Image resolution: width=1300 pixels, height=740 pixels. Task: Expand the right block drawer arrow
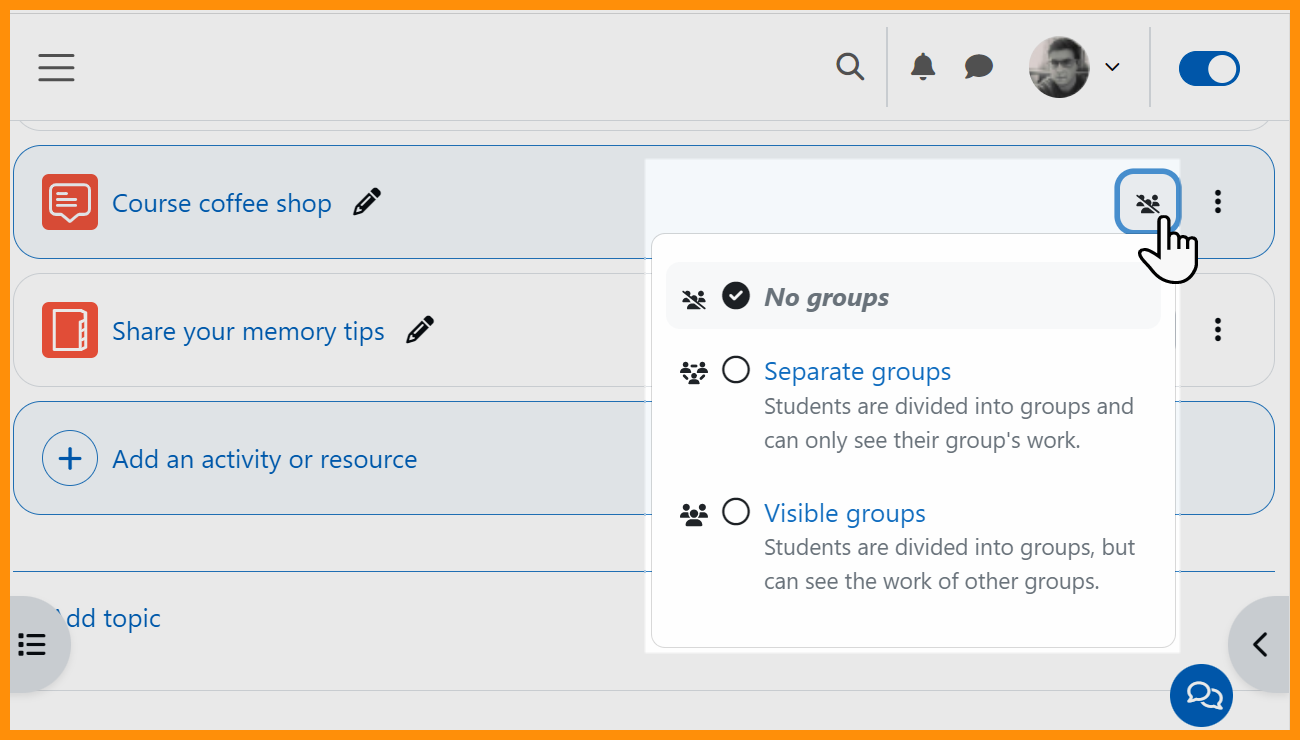pos(1260,645)
